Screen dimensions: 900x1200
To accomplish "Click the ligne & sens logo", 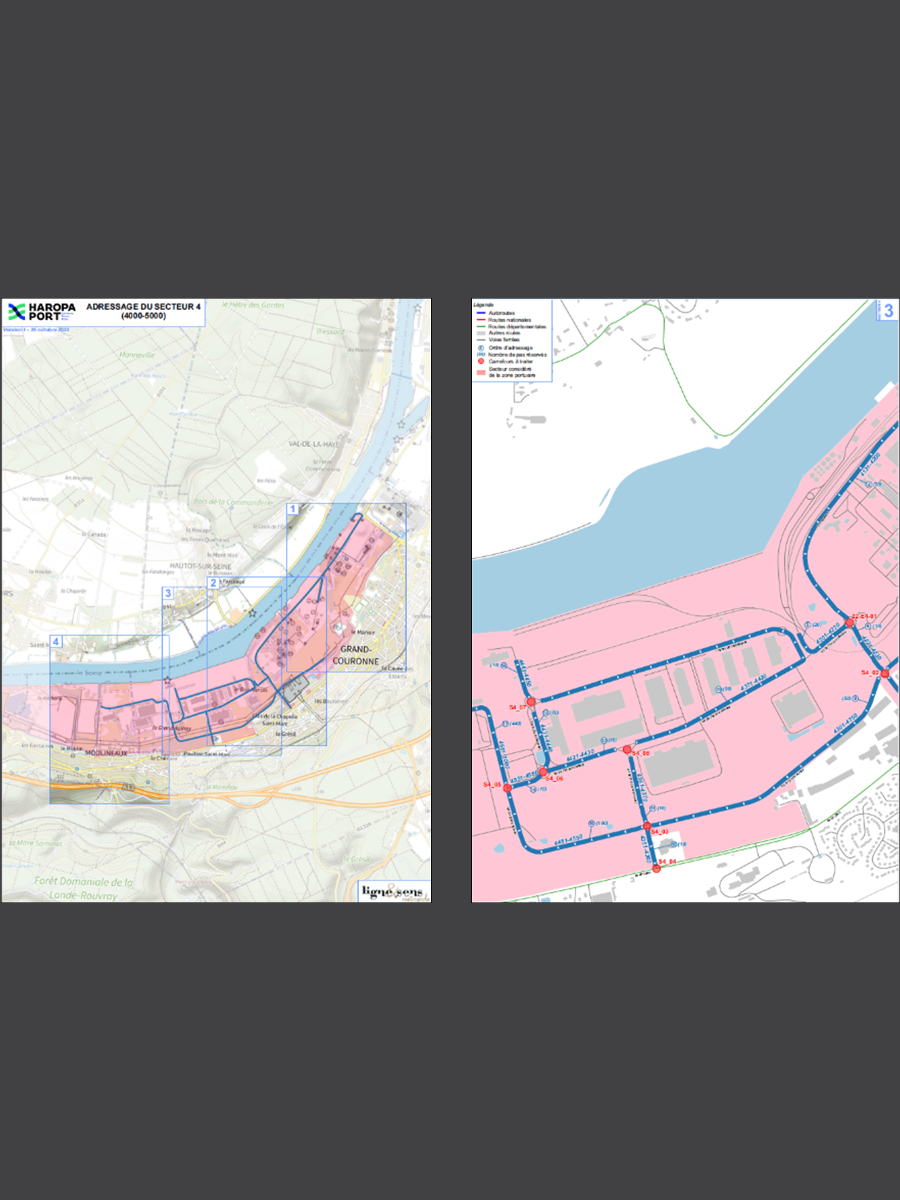I will (x=392, y=891).
